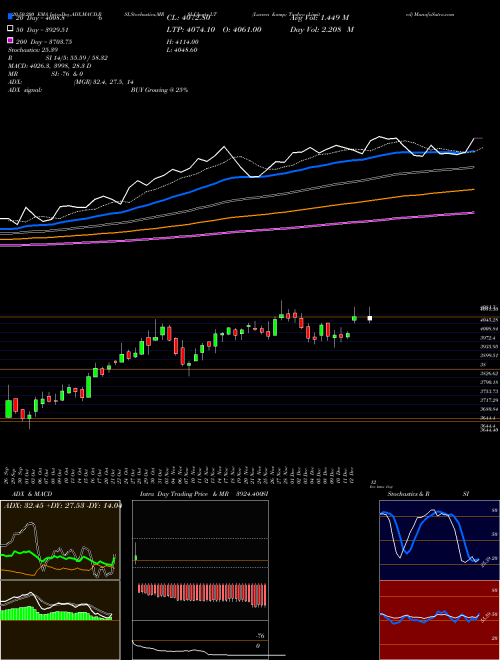This screenshot has width=500, height=660.
Task: Click the 'Stochastics: 25.89' reading
Action: tap(33, 50)
